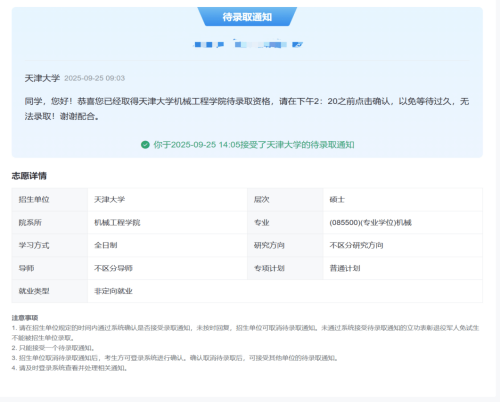The image size is (500, 402).
Task: Click the 导师 label cell
Action: (50, 268)
